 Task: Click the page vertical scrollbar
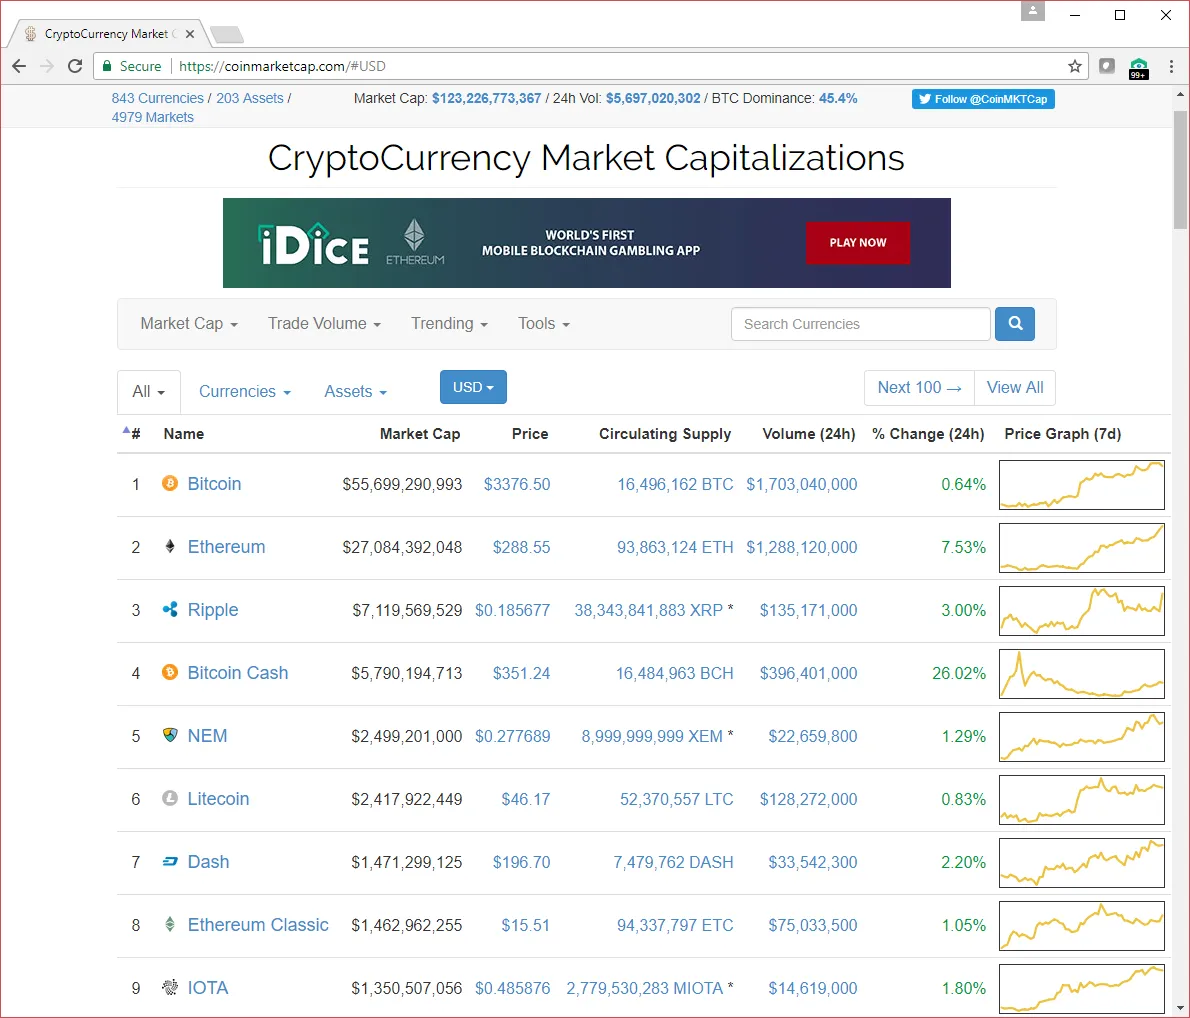(x=1180, y=170)
